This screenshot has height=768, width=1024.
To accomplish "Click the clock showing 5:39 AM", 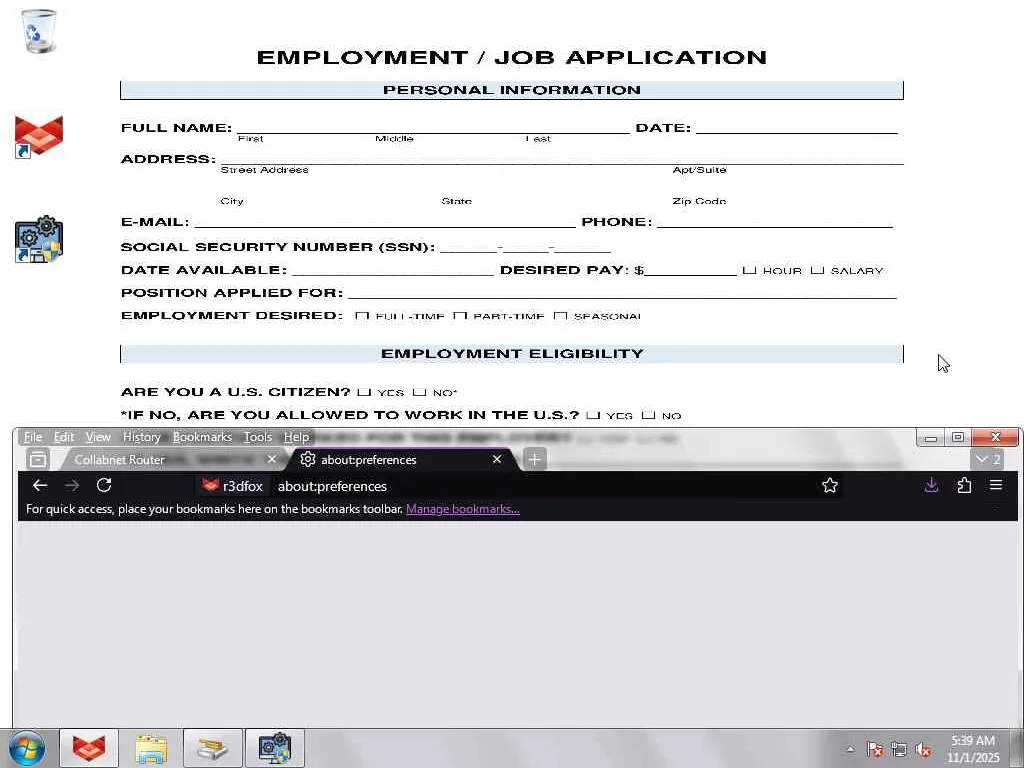I will click(x=973, y=741).
